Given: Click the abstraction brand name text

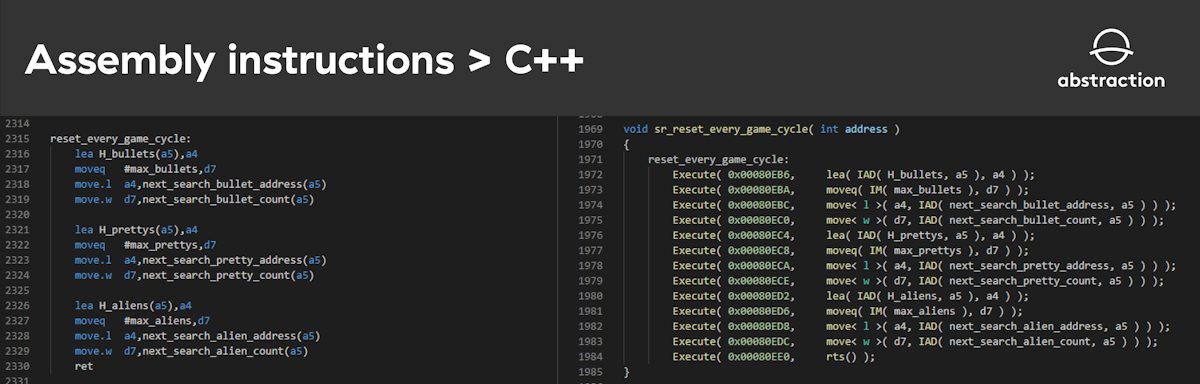Looking at the screenshot, I should [1111, 81].
